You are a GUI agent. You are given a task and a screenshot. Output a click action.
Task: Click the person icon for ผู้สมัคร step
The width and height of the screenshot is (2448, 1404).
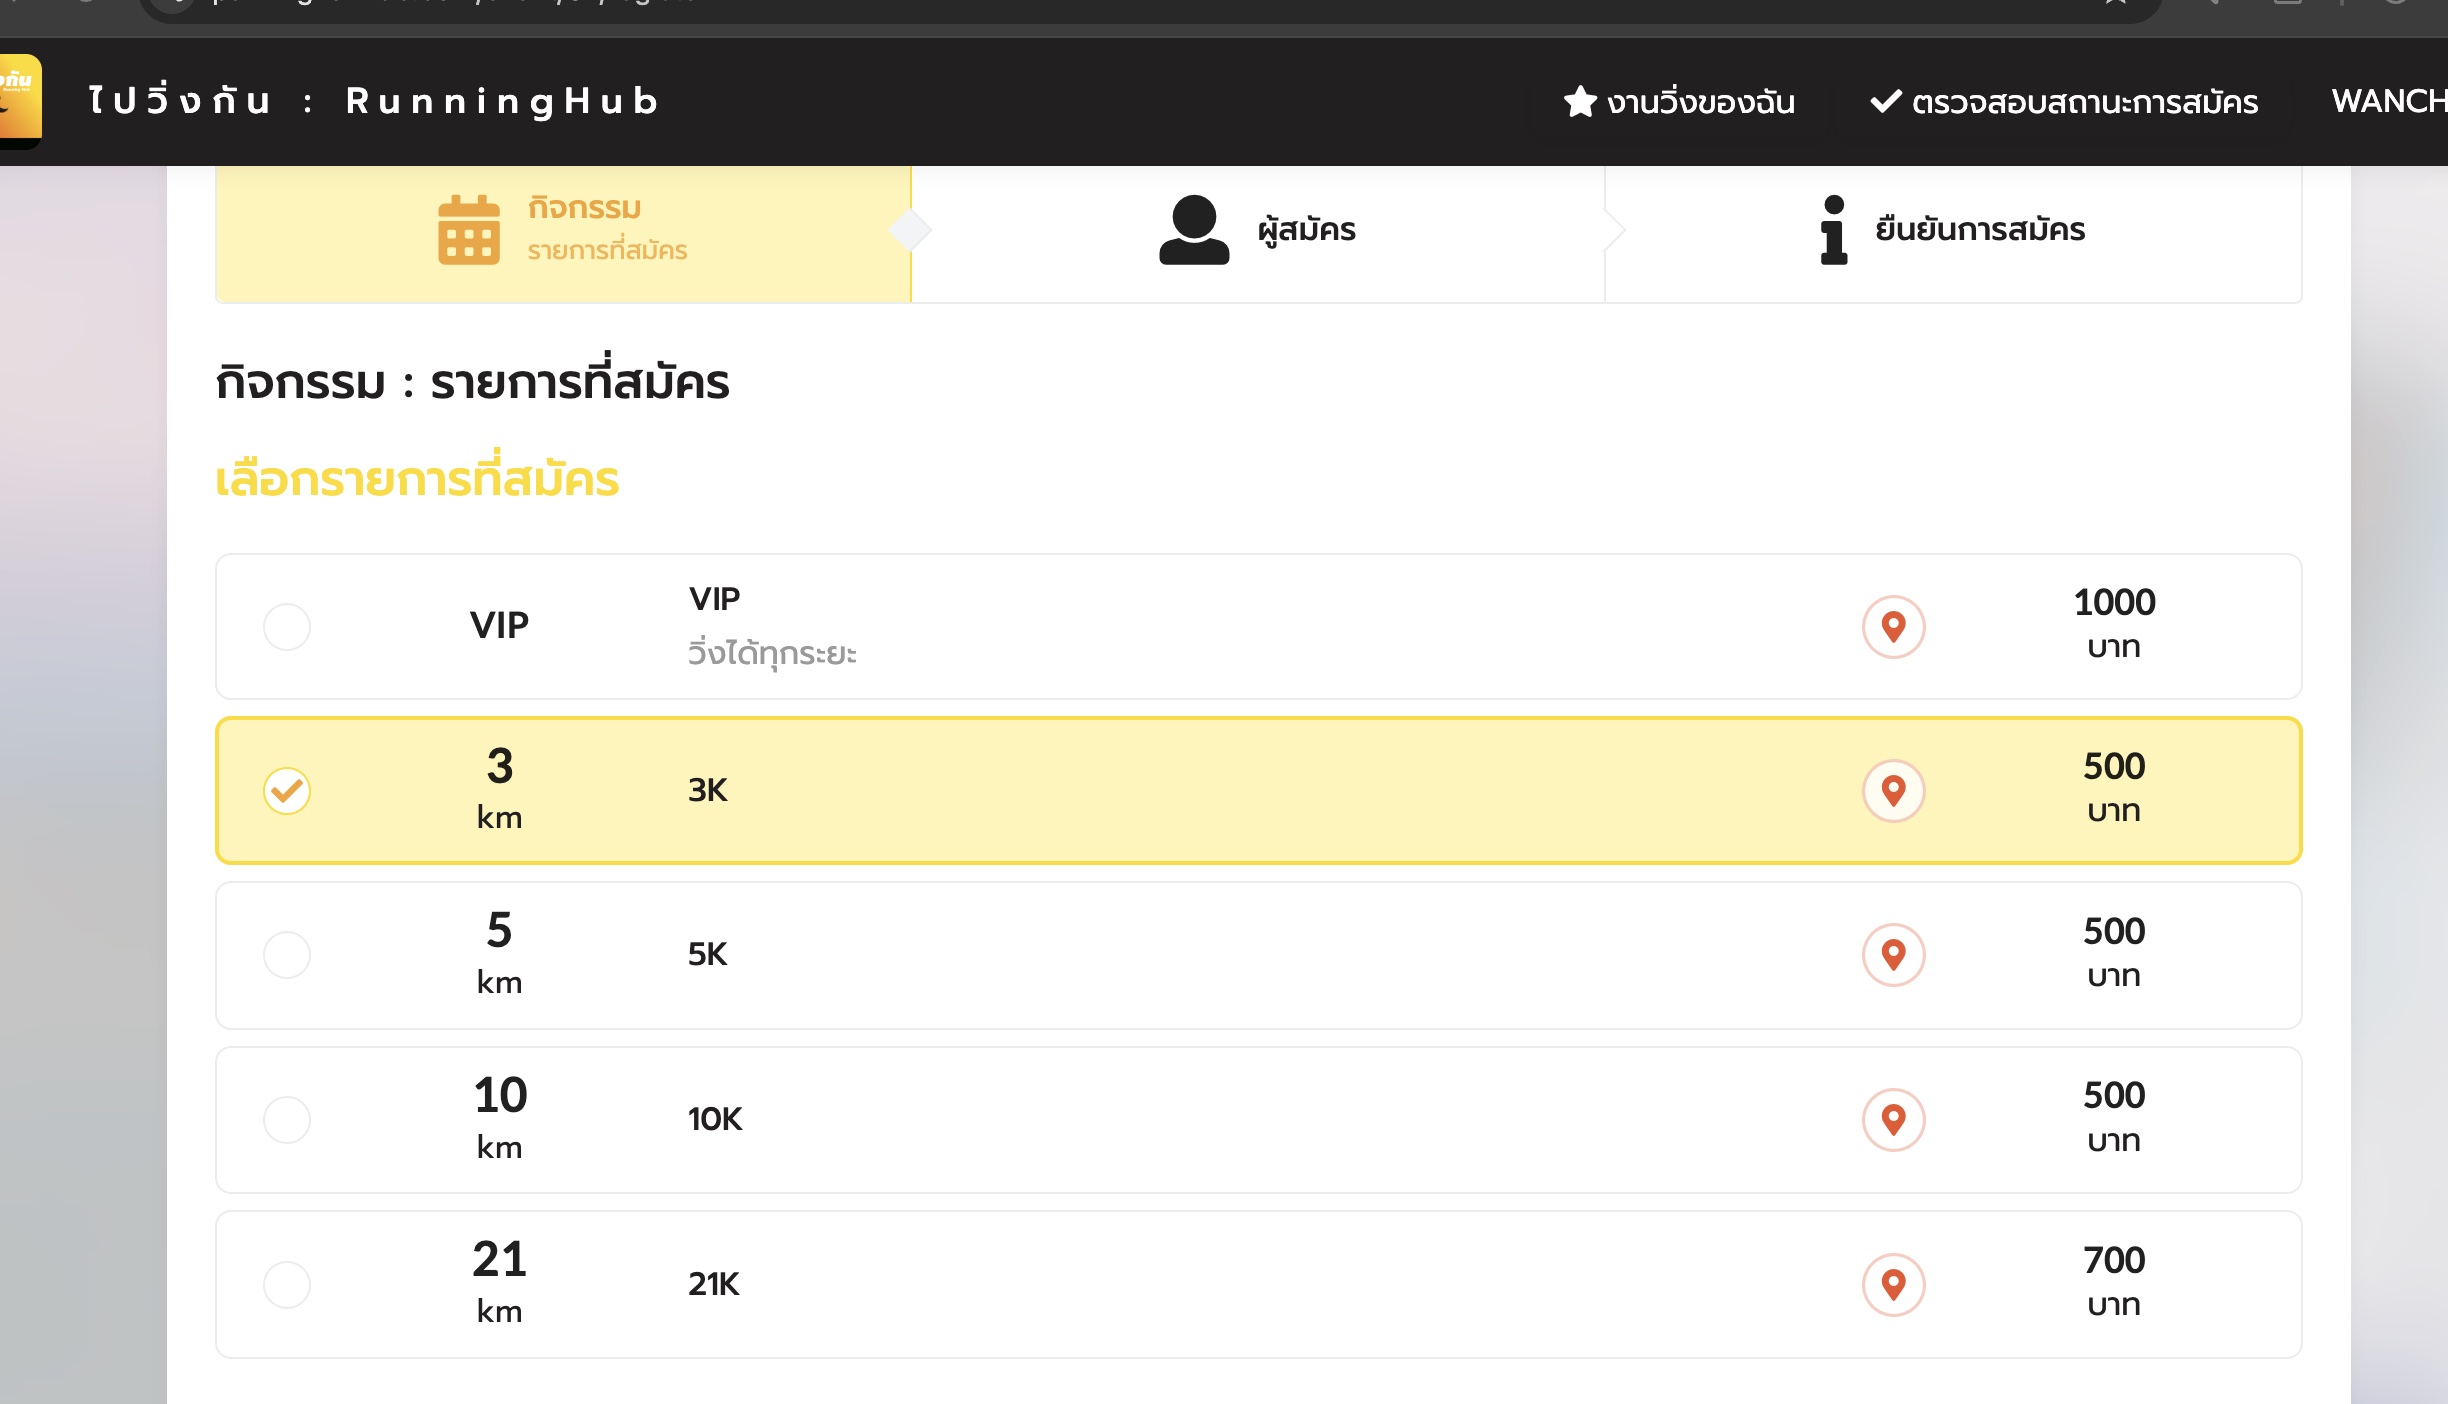coord(1193,230)
